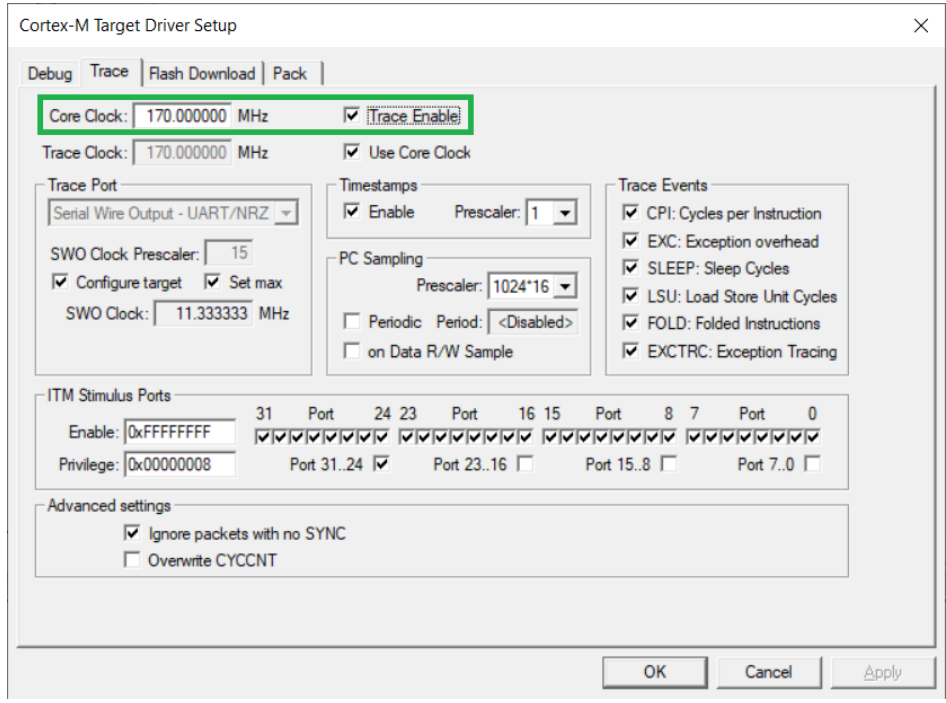Check Port 23..16 privilege checkbox
The image size is (946, 703).
[x=525, y=463]
